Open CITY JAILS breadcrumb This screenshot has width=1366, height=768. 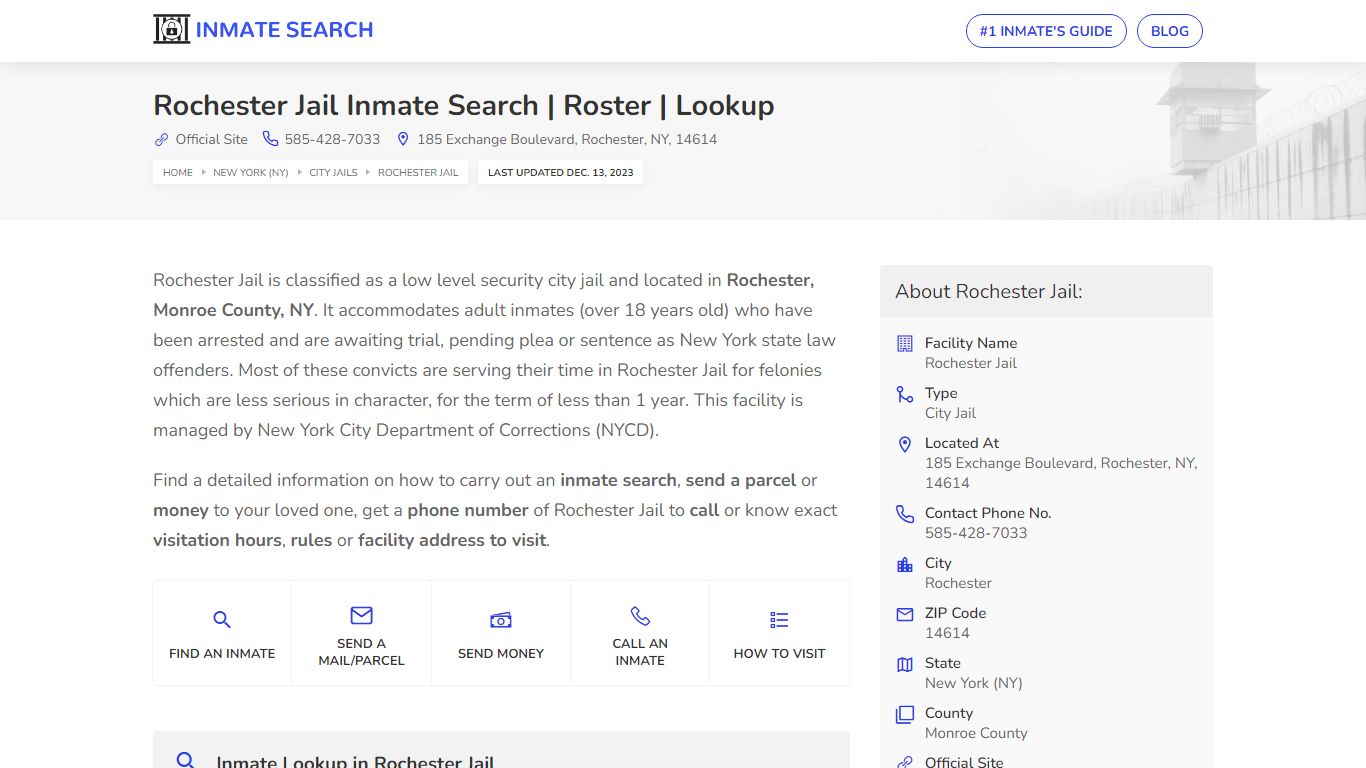(x=333, y=172)
